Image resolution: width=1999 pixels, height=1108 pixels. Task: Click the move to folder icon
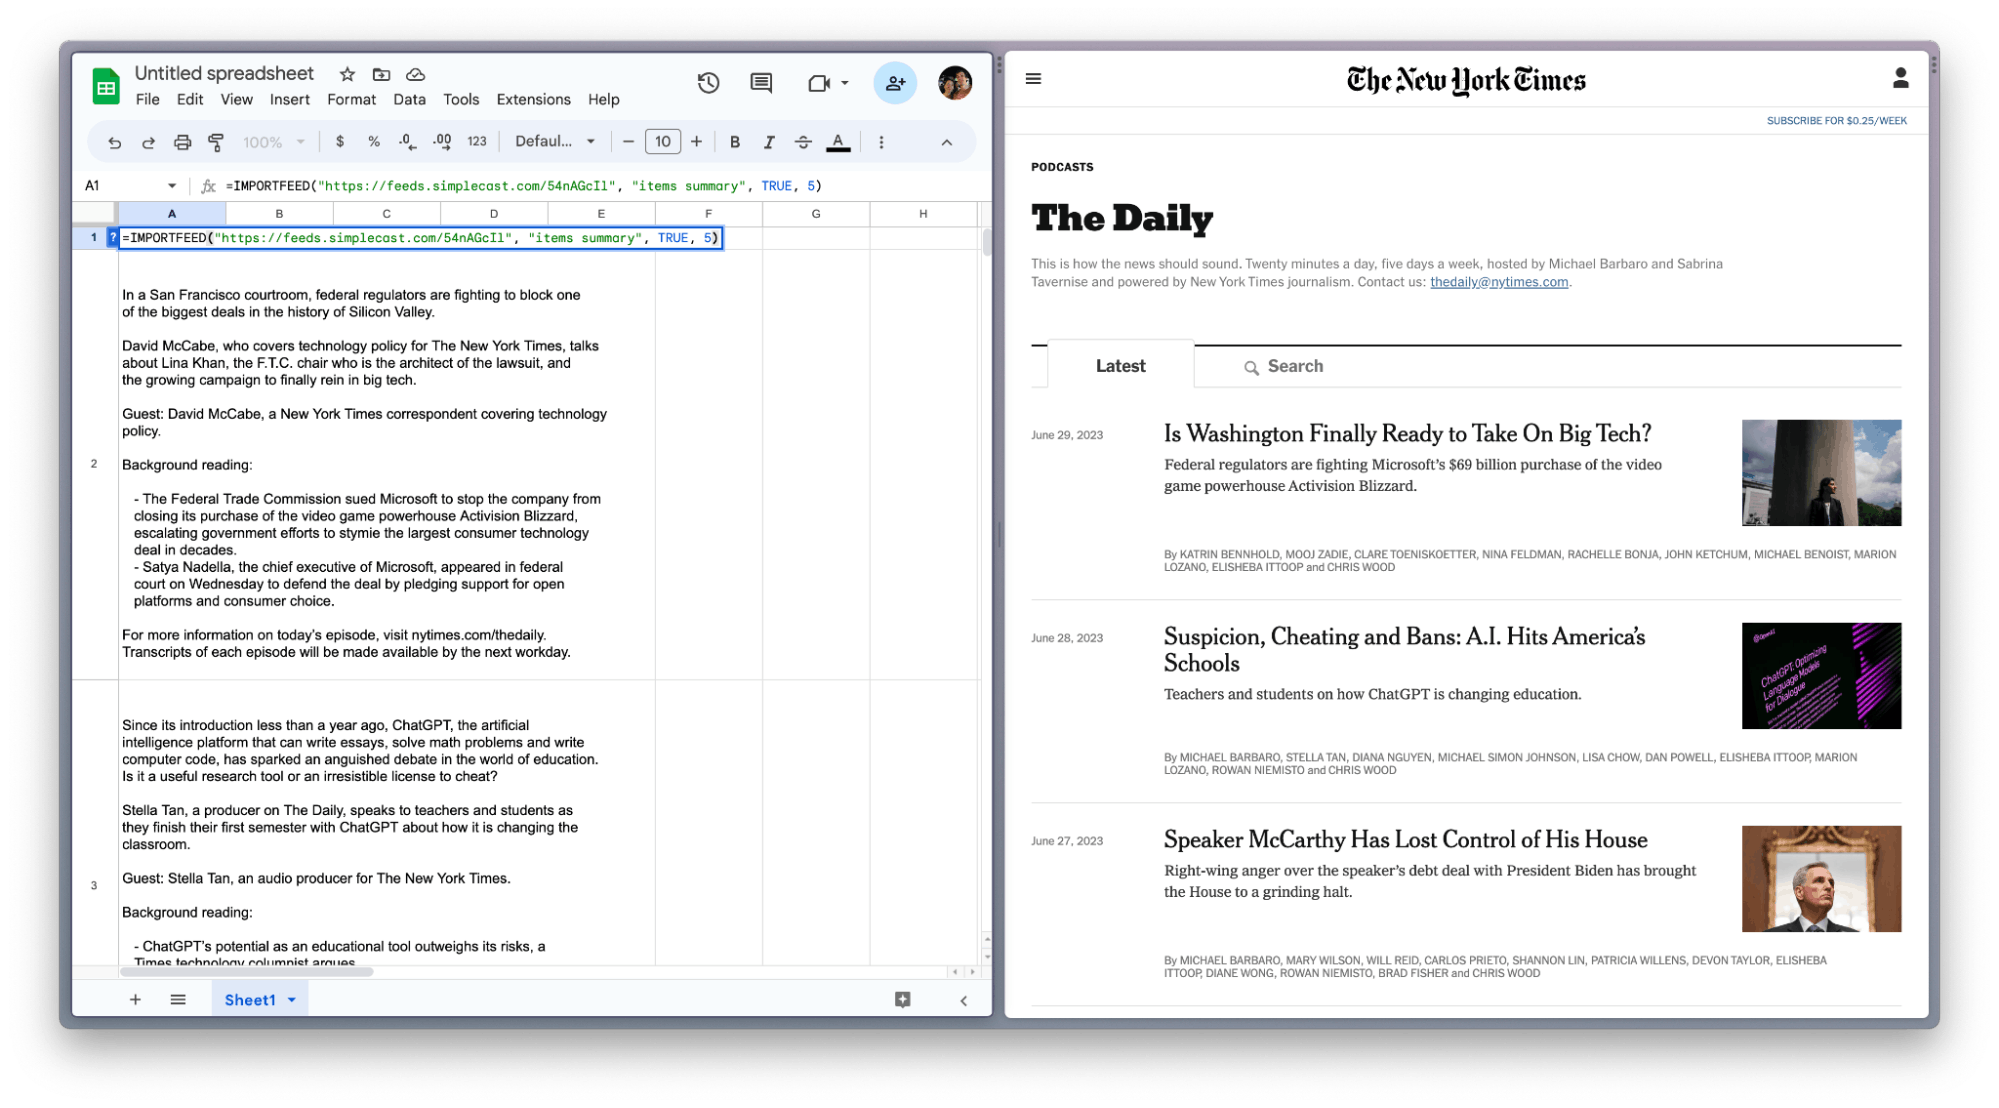[x=381, y=74]
